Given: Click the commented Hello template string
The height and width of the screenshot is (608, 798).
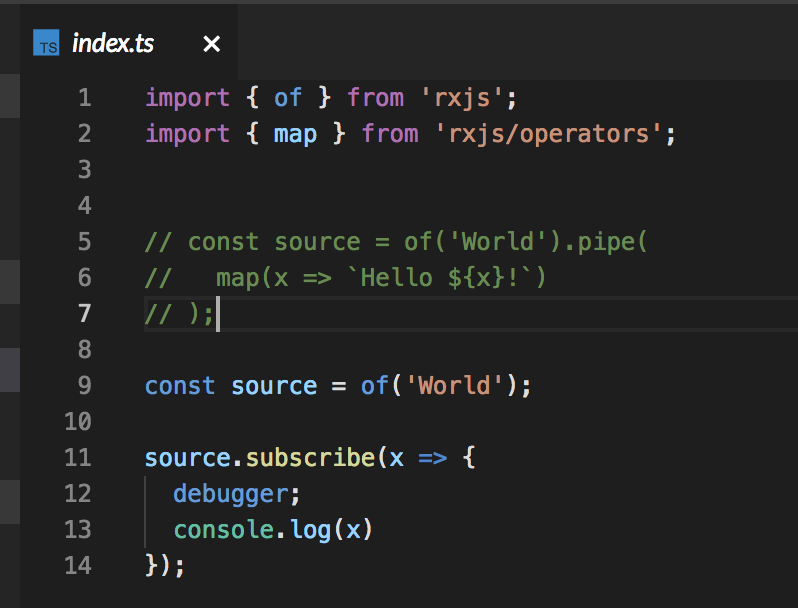Looking at the screenshot, I should click(x=438, y=278).
